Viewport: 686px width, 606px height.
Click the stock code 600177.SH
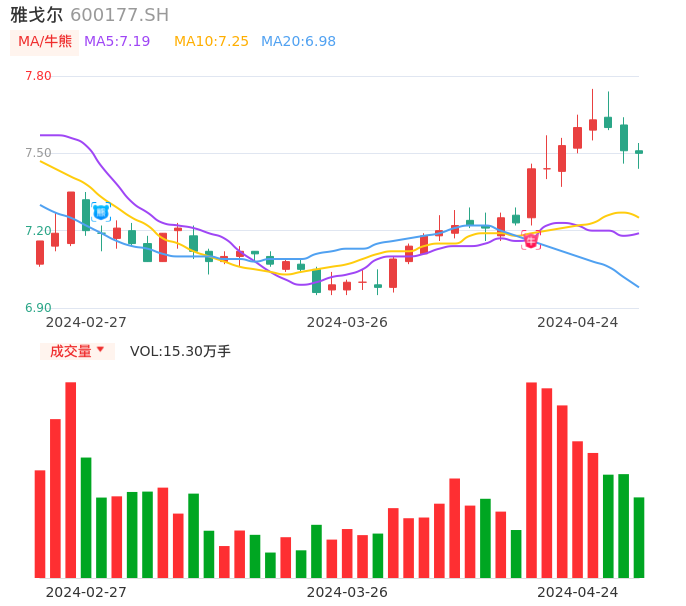(x=119, y=15)
